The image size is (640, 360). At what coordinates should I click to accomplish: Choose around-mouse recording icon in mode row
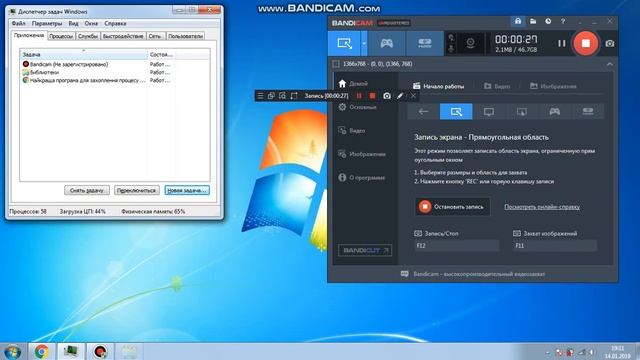pos(522,111)
